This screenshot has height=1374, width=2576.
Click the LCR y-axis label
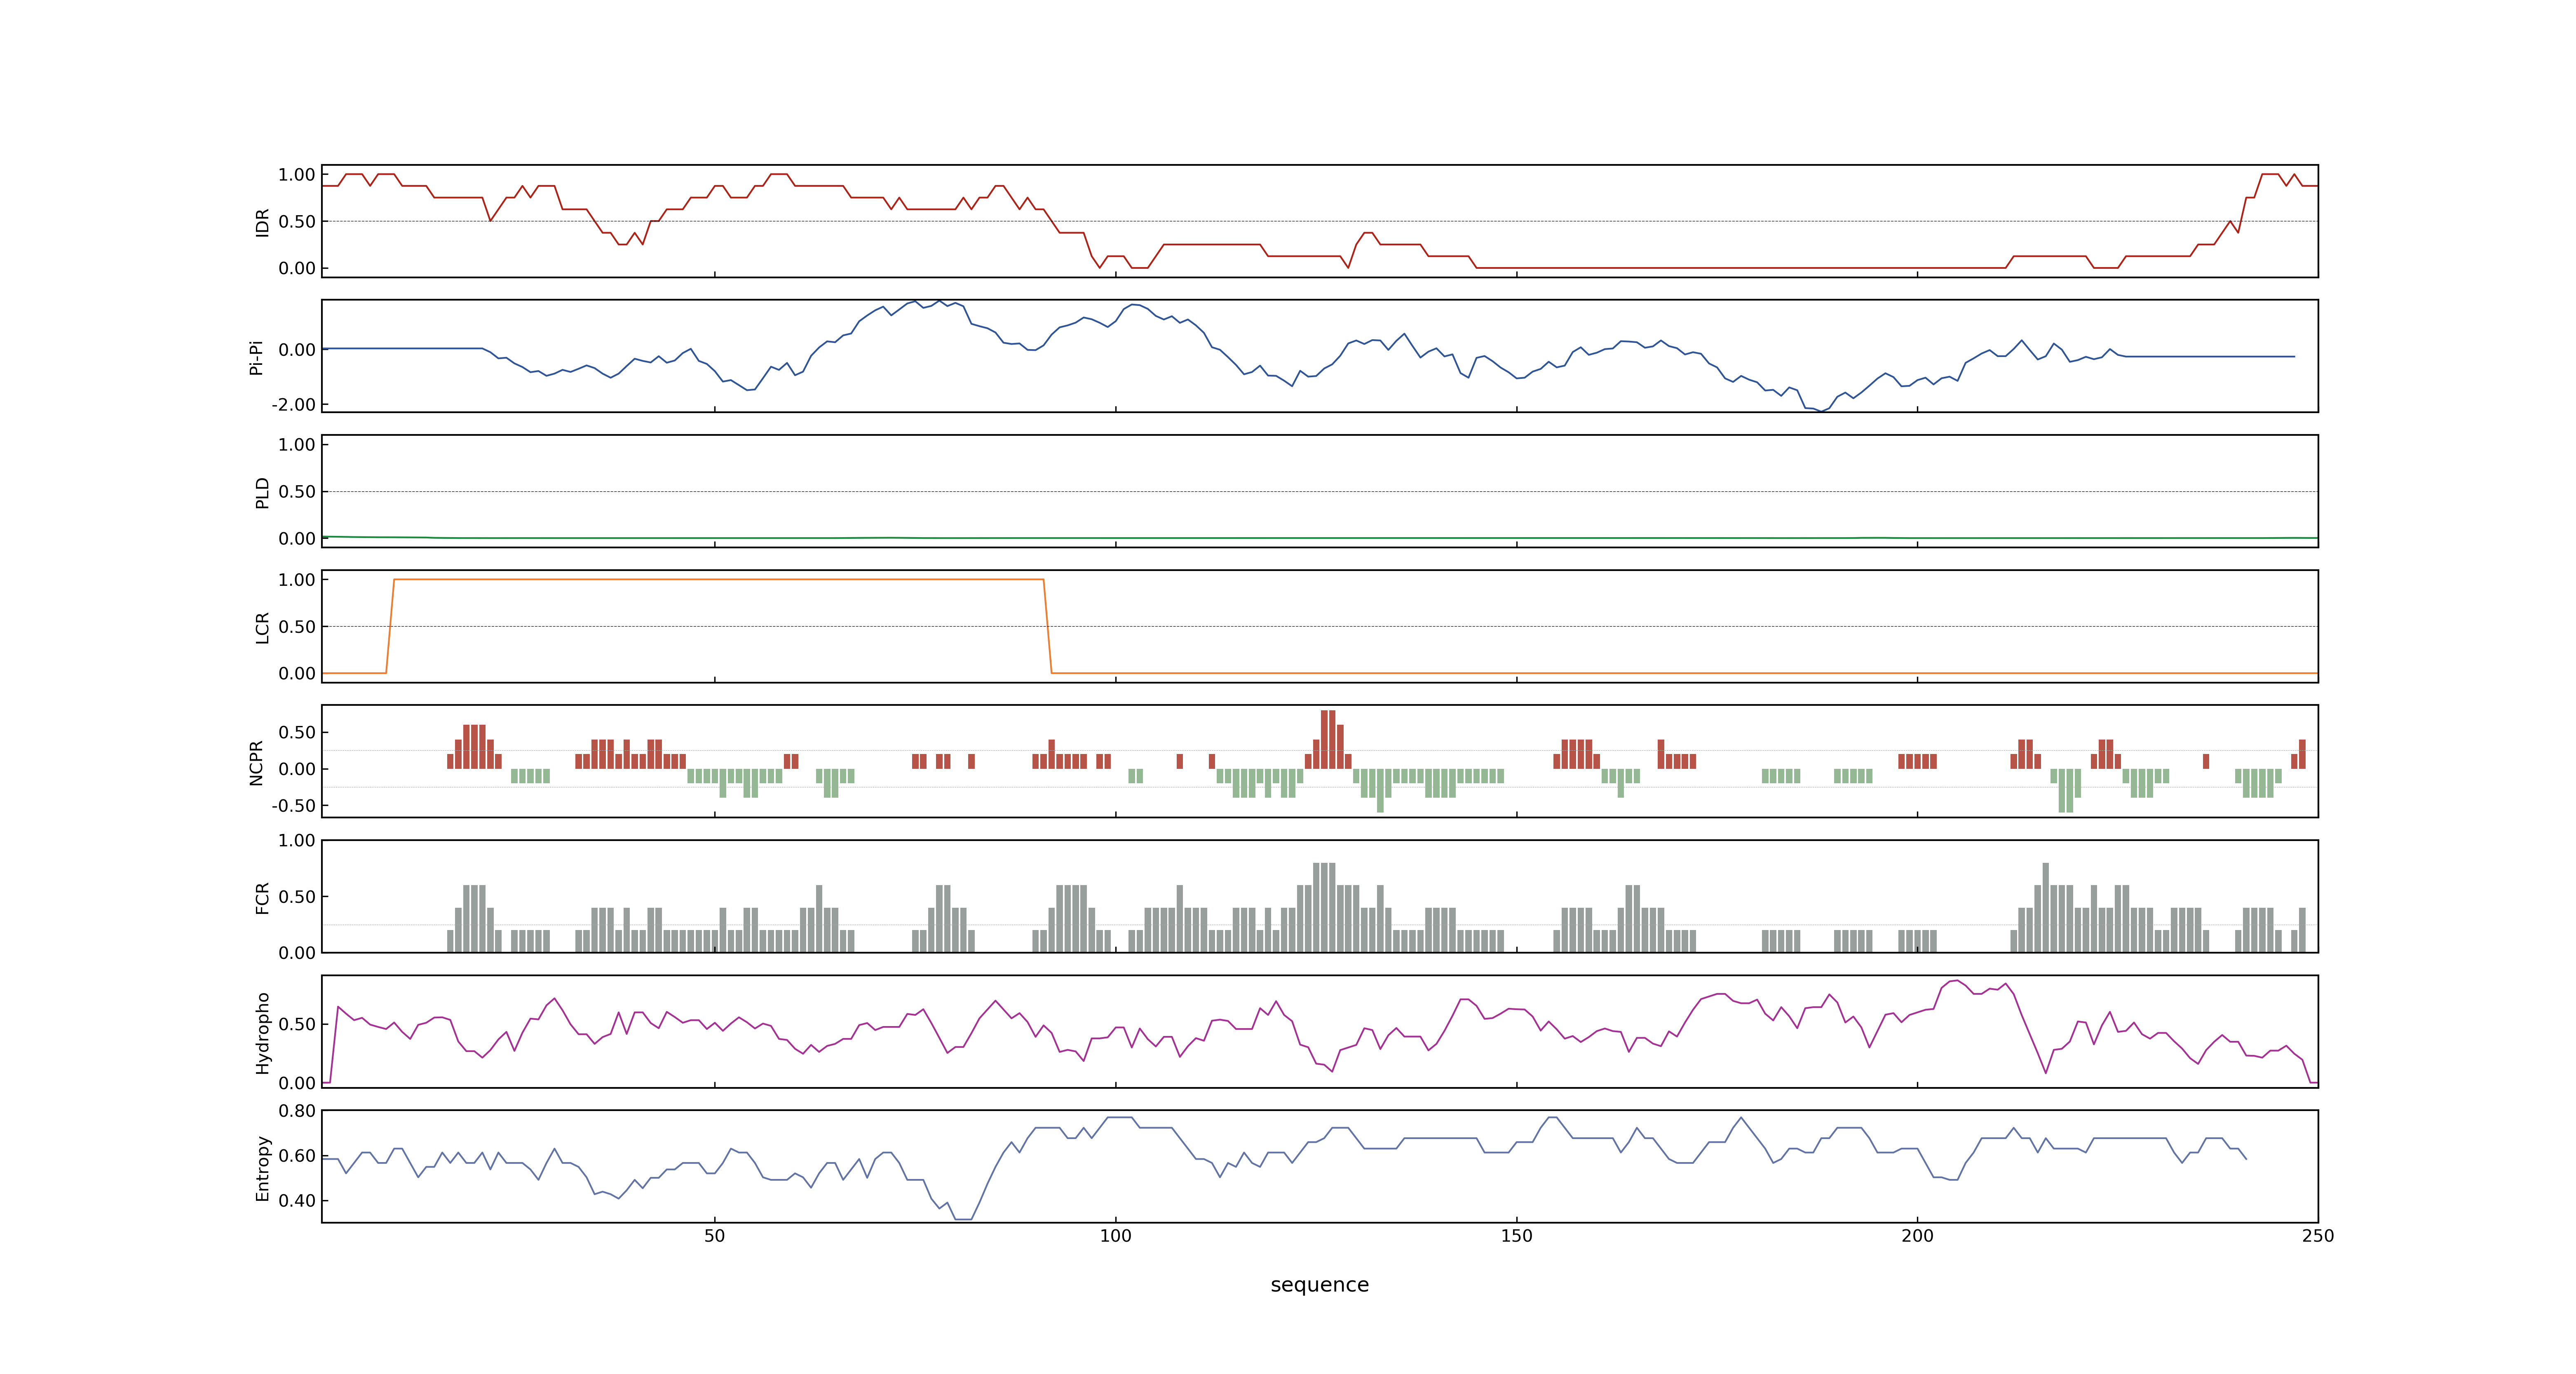[262, 628]
